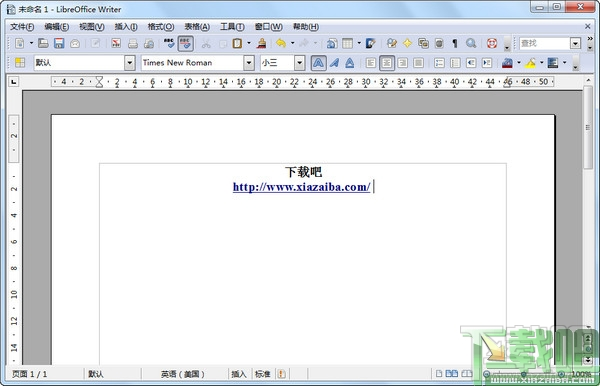
Task: Open the 文件(F) menu
Action: [x=22, y=27]
